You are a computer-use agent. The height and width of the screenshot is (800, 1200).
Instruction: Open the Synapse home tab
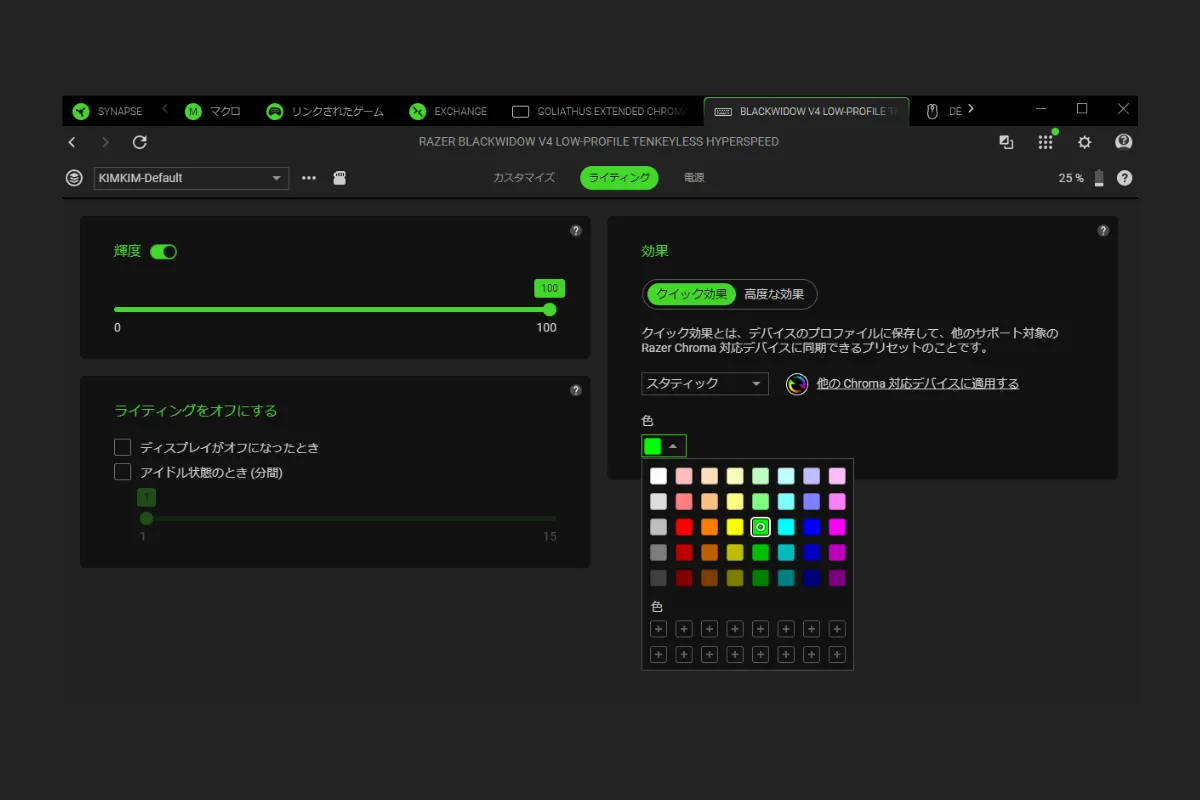pos(107,111)
